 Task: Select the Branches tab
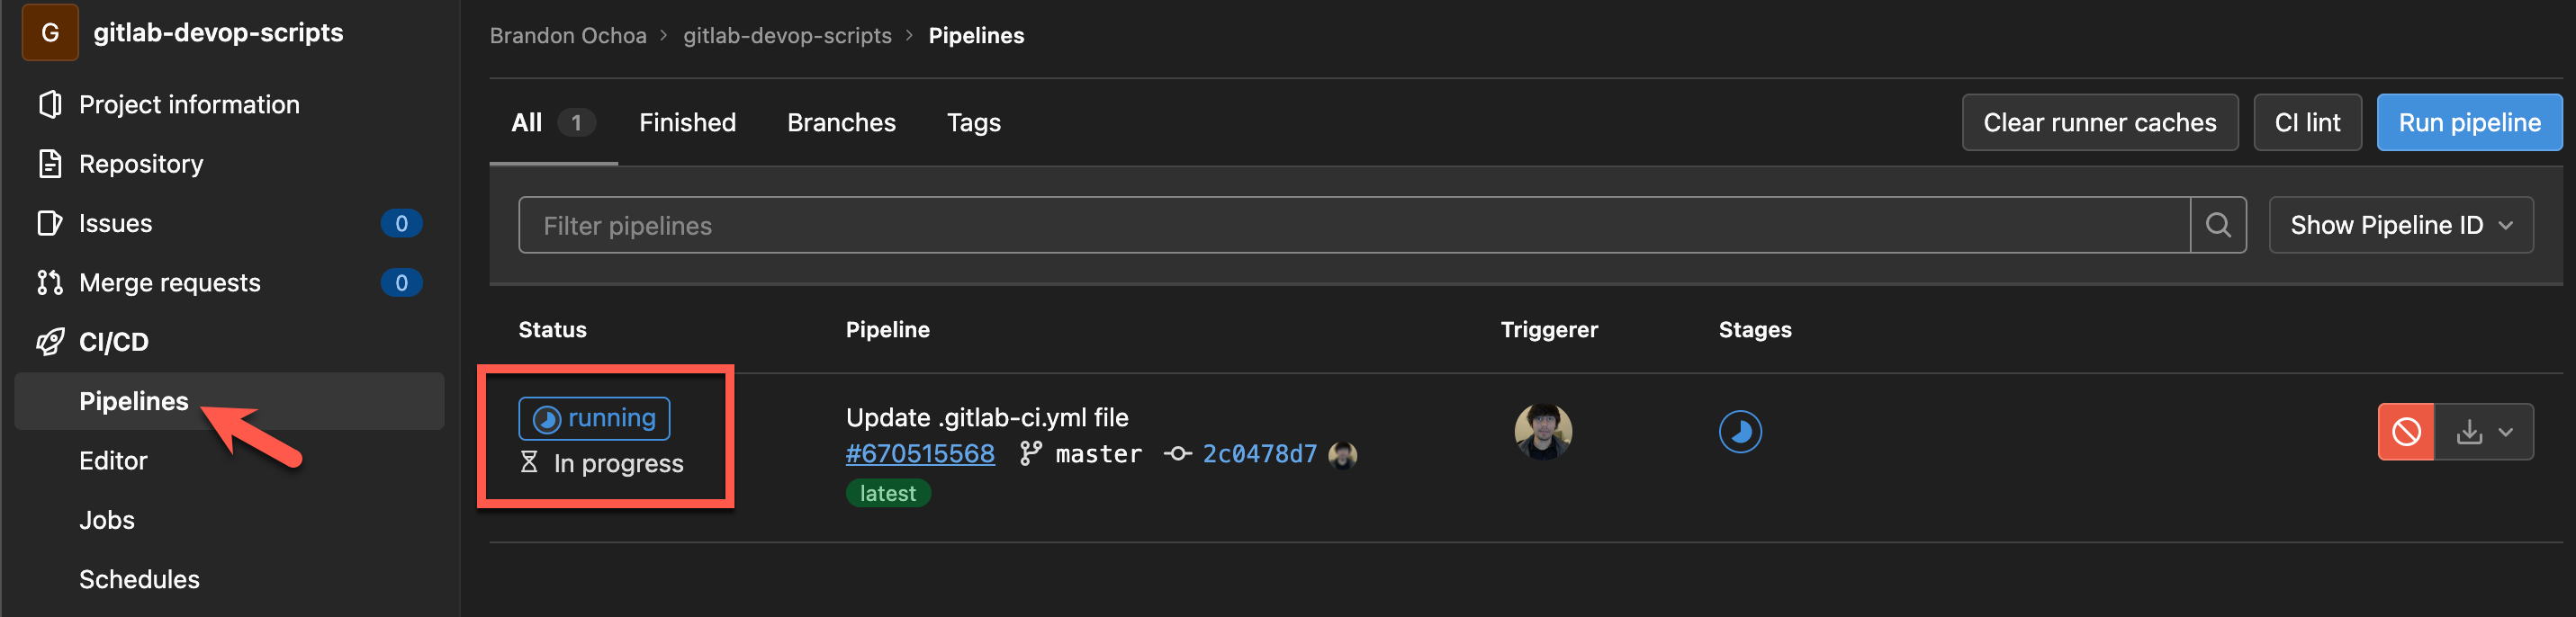pos(841,122)
